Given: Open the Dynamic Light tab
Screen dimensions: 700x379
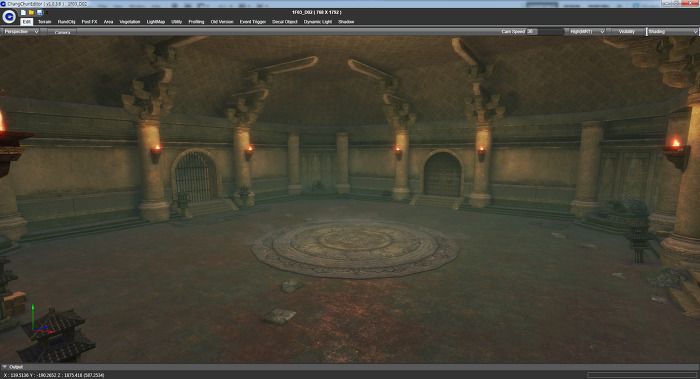Looking at the screenshot, I should [x=318, y=21].
